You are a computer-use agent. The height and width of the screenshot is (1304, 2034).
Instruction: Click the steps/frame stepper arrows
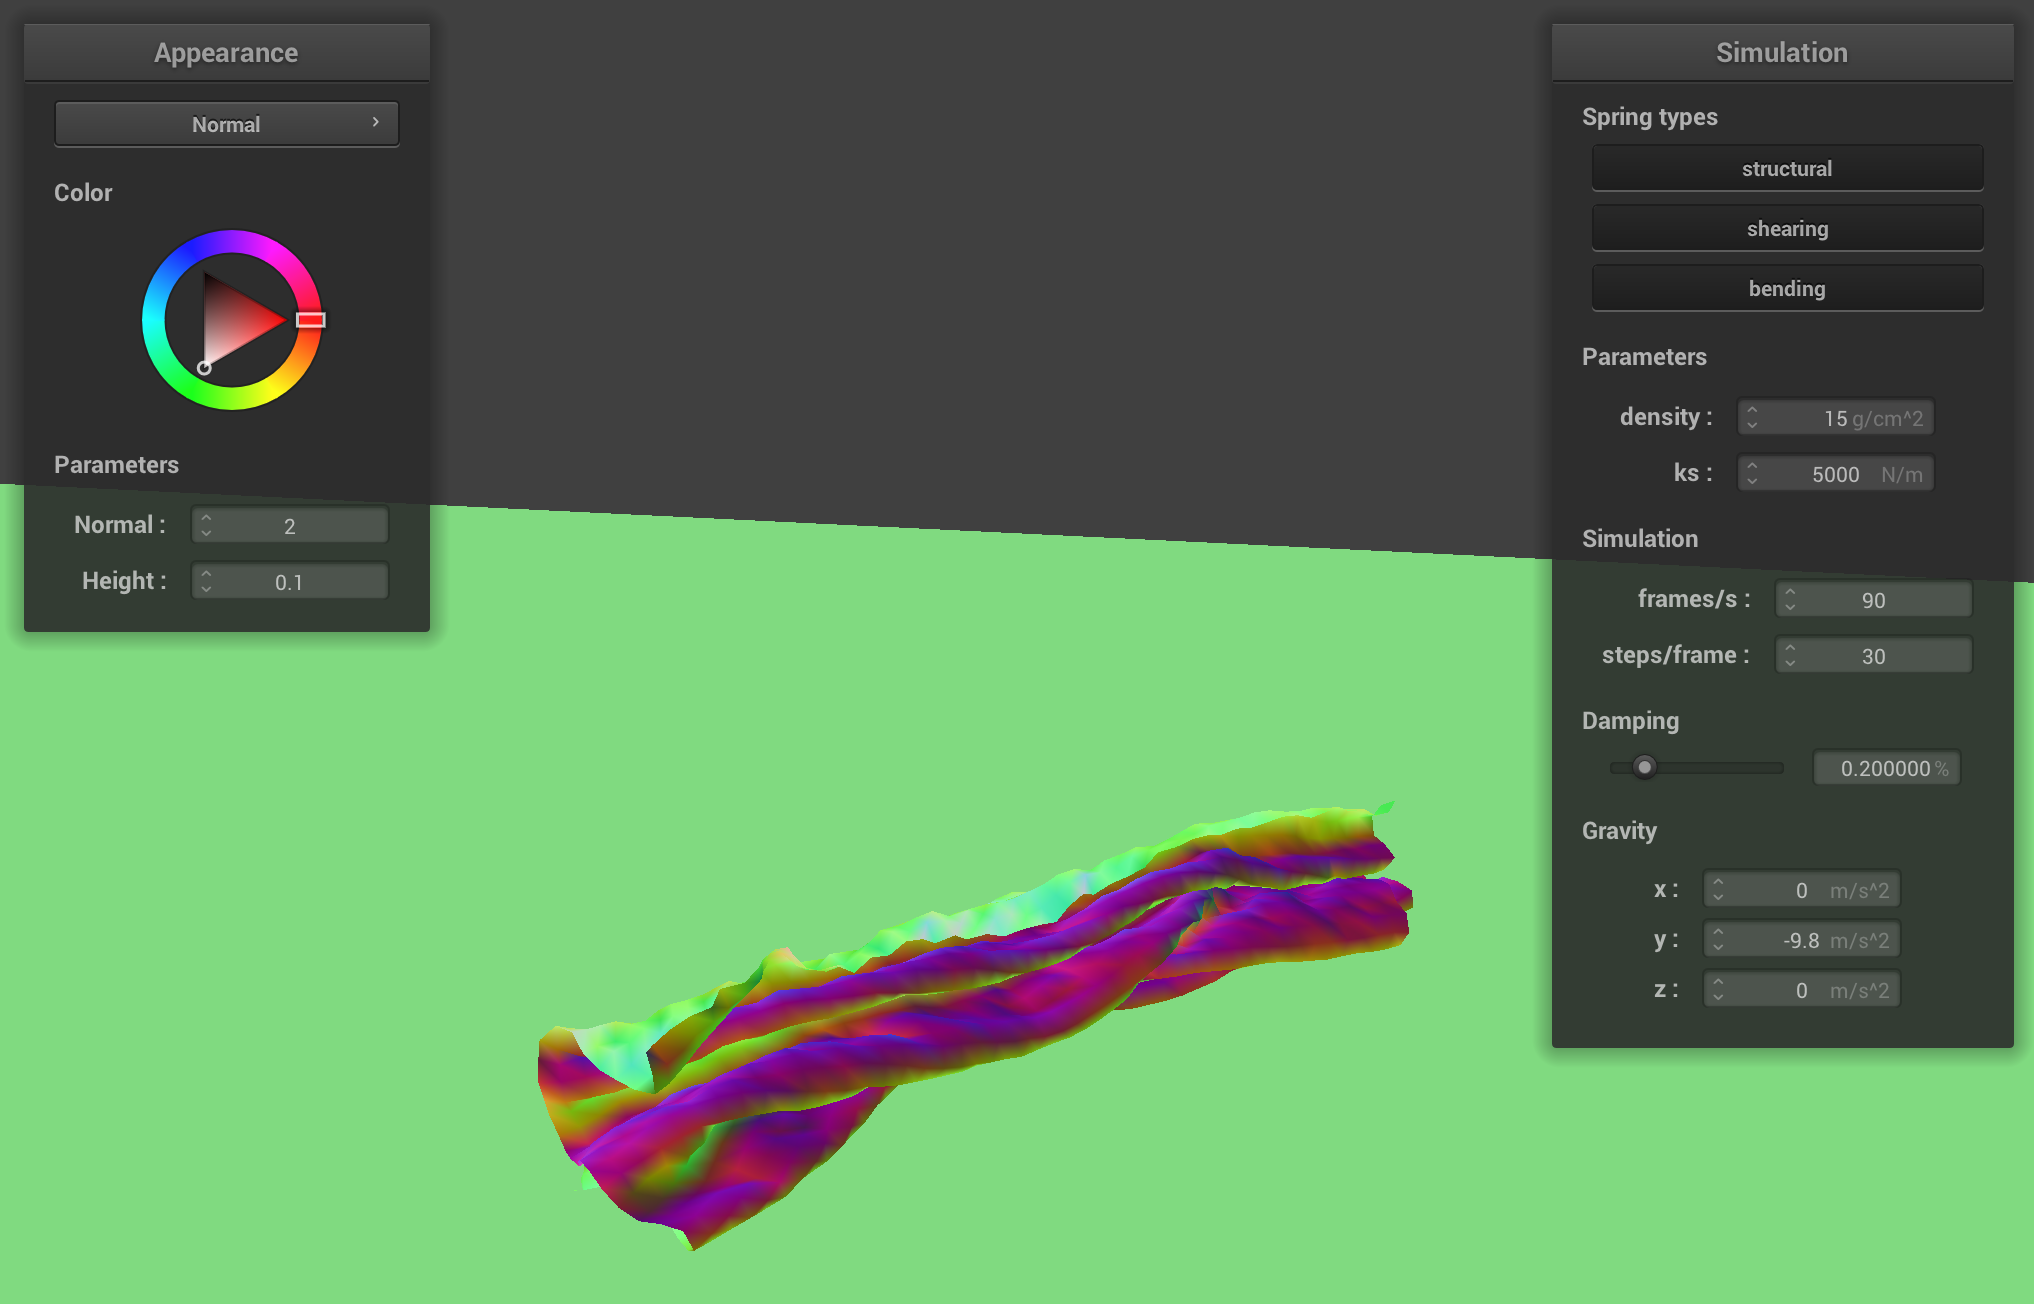click(1790, 655)
